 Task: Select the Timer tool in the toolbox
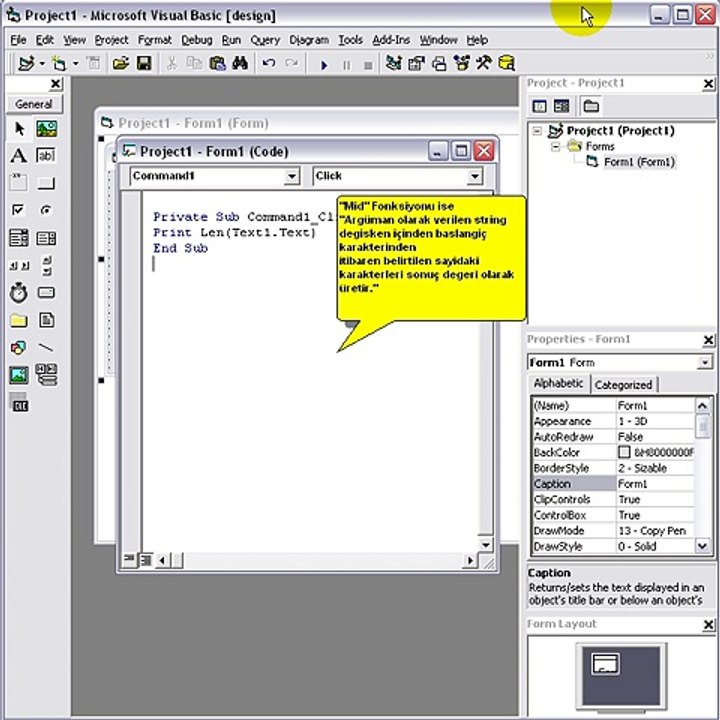click(x=19, y=293)
